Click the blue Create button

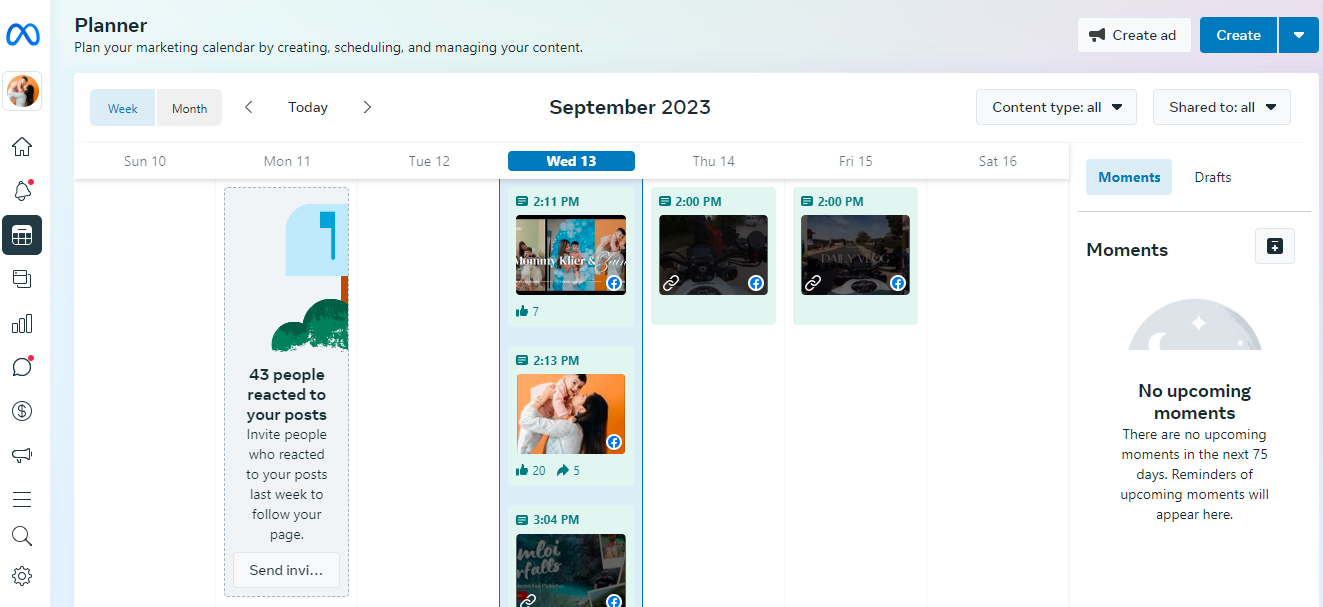[x=1238, y=35]
